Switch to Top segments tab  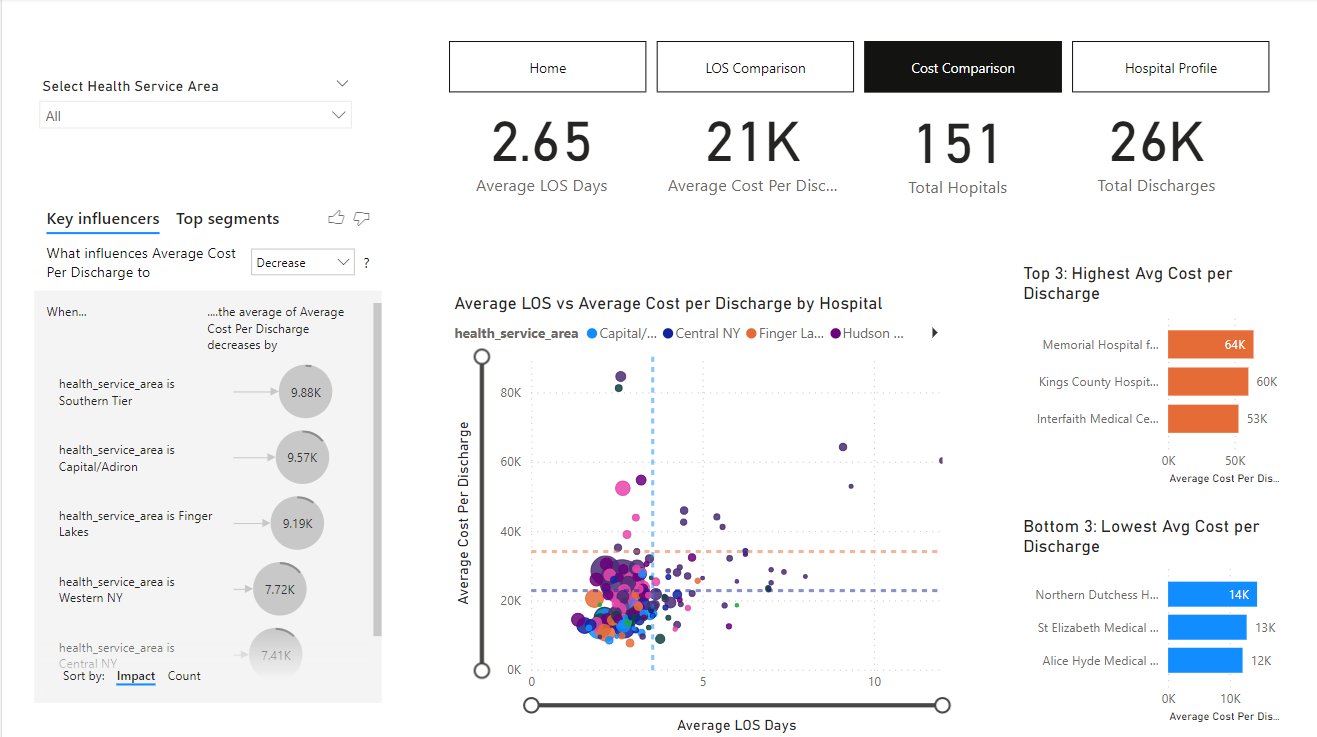tap(227, 219)
